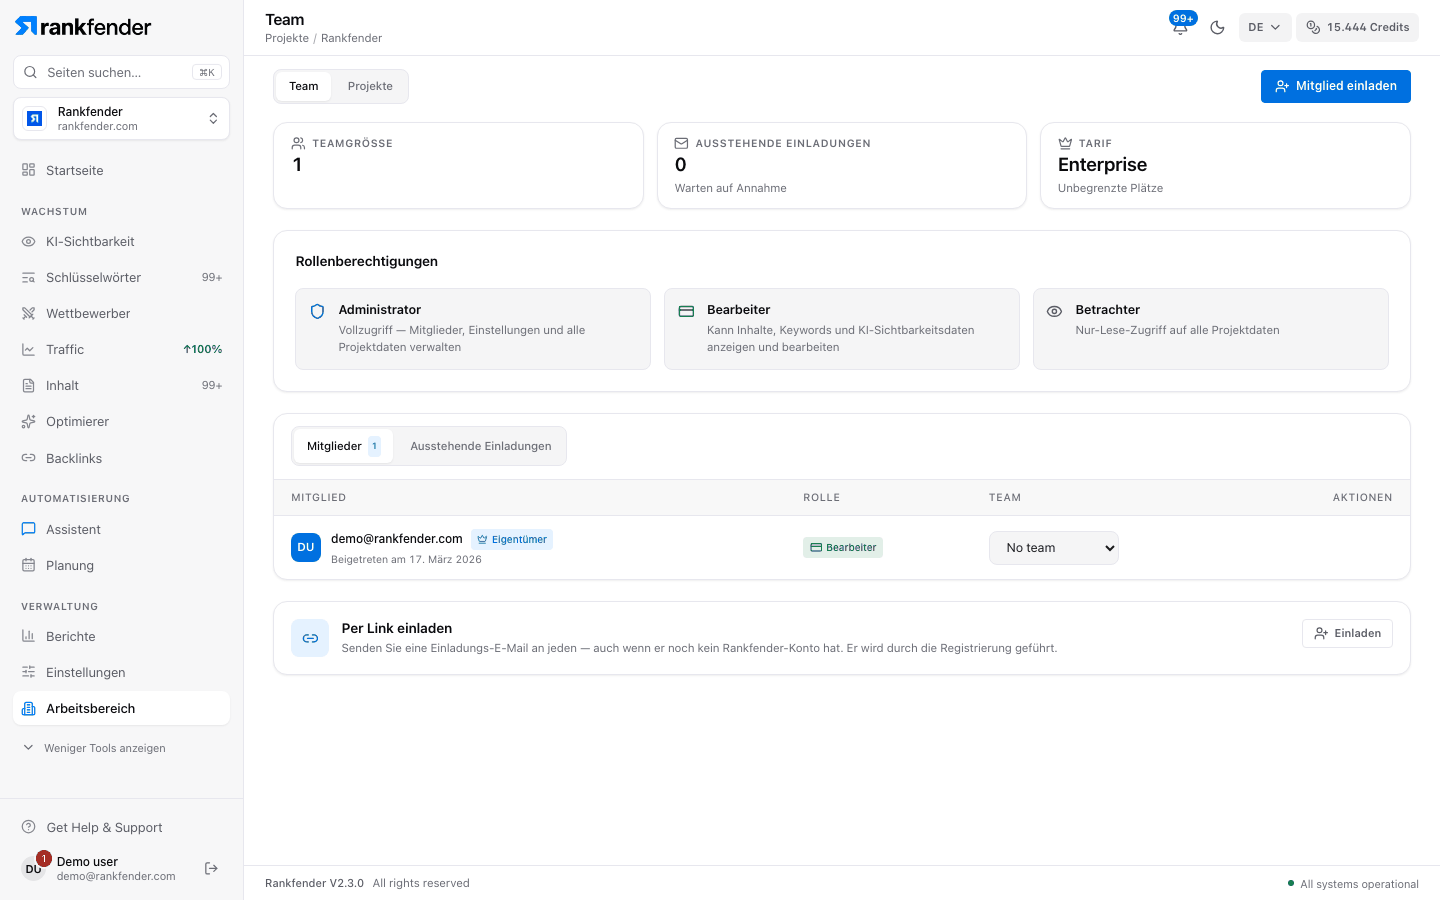Open Arbeitsbereich building icon
Screen dimensions: 1440x900
pyautogui.click(x=28, y=708)
